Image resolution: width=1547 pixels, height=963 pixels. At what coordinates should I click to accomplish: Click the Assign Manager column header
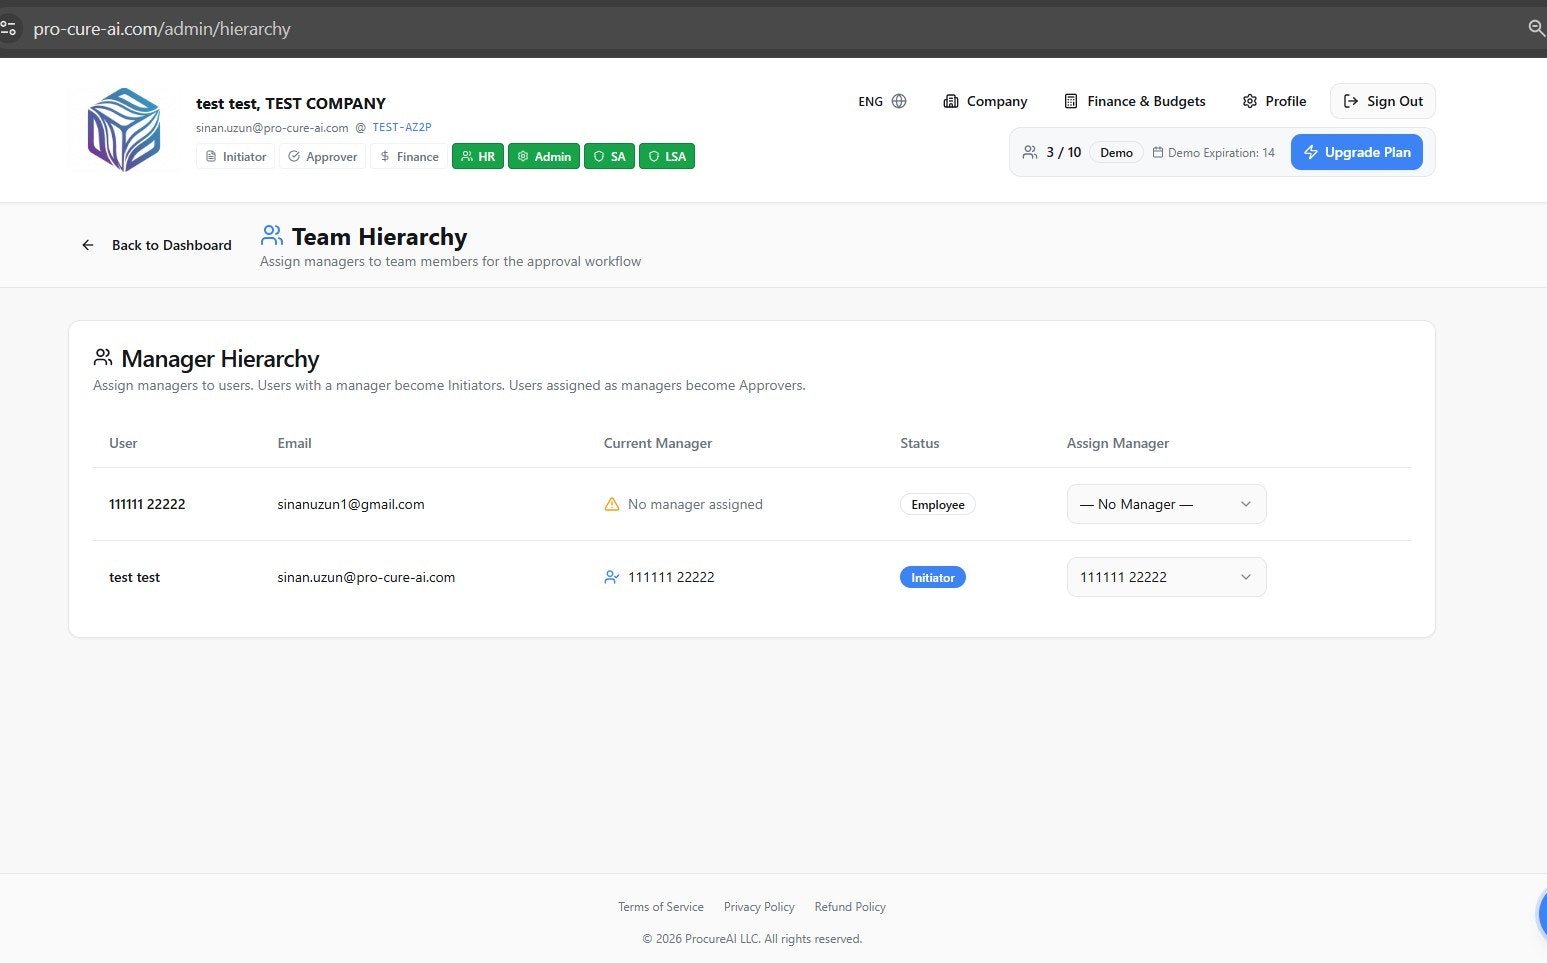pos(1118,443)
